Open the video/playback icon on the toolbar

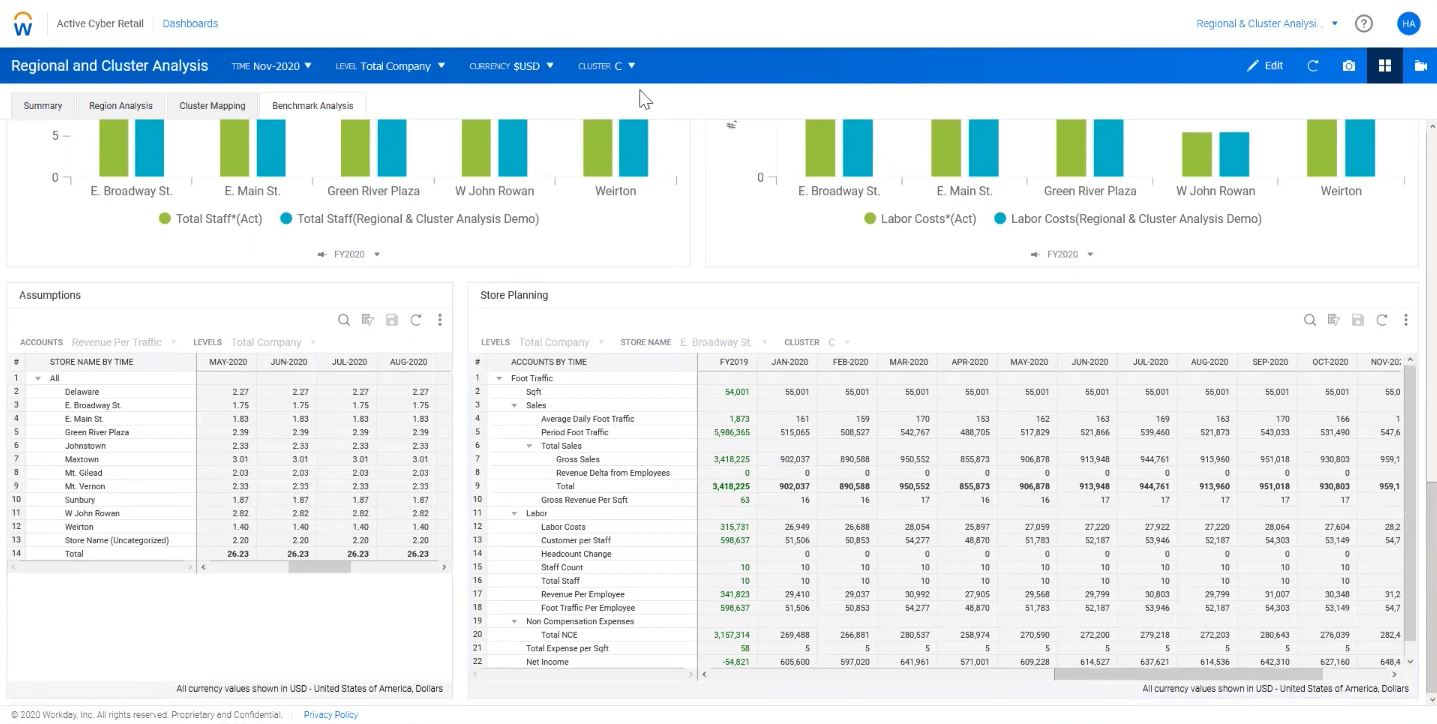(1421, 65)
